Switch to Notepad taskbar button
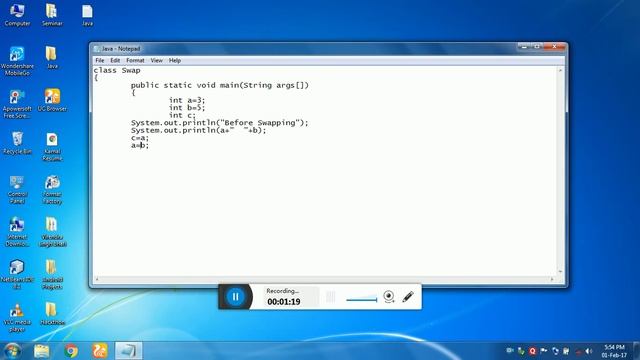Image resolution: width=640 pixels, height=360 pixels. coord(129,351)
